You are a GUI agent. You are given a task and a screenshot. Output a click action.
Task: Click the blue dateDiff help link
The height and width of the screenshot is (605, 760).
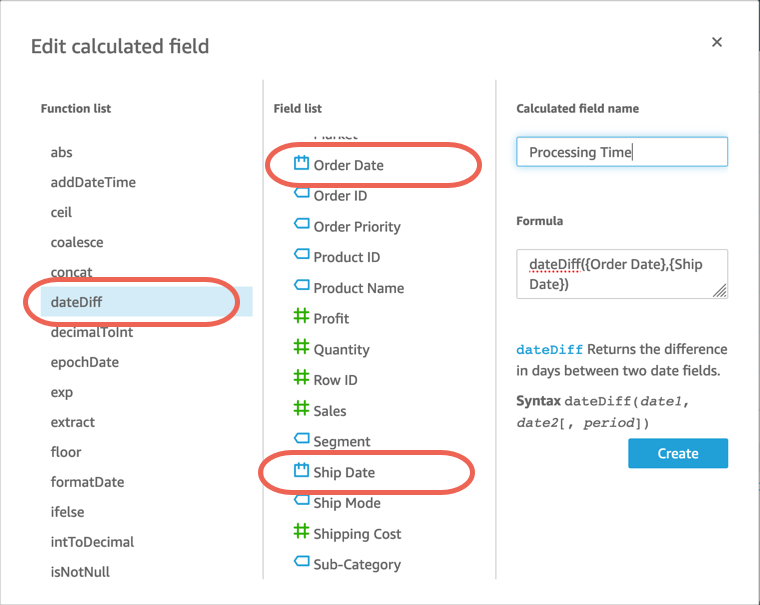click(x=549, y=350)
